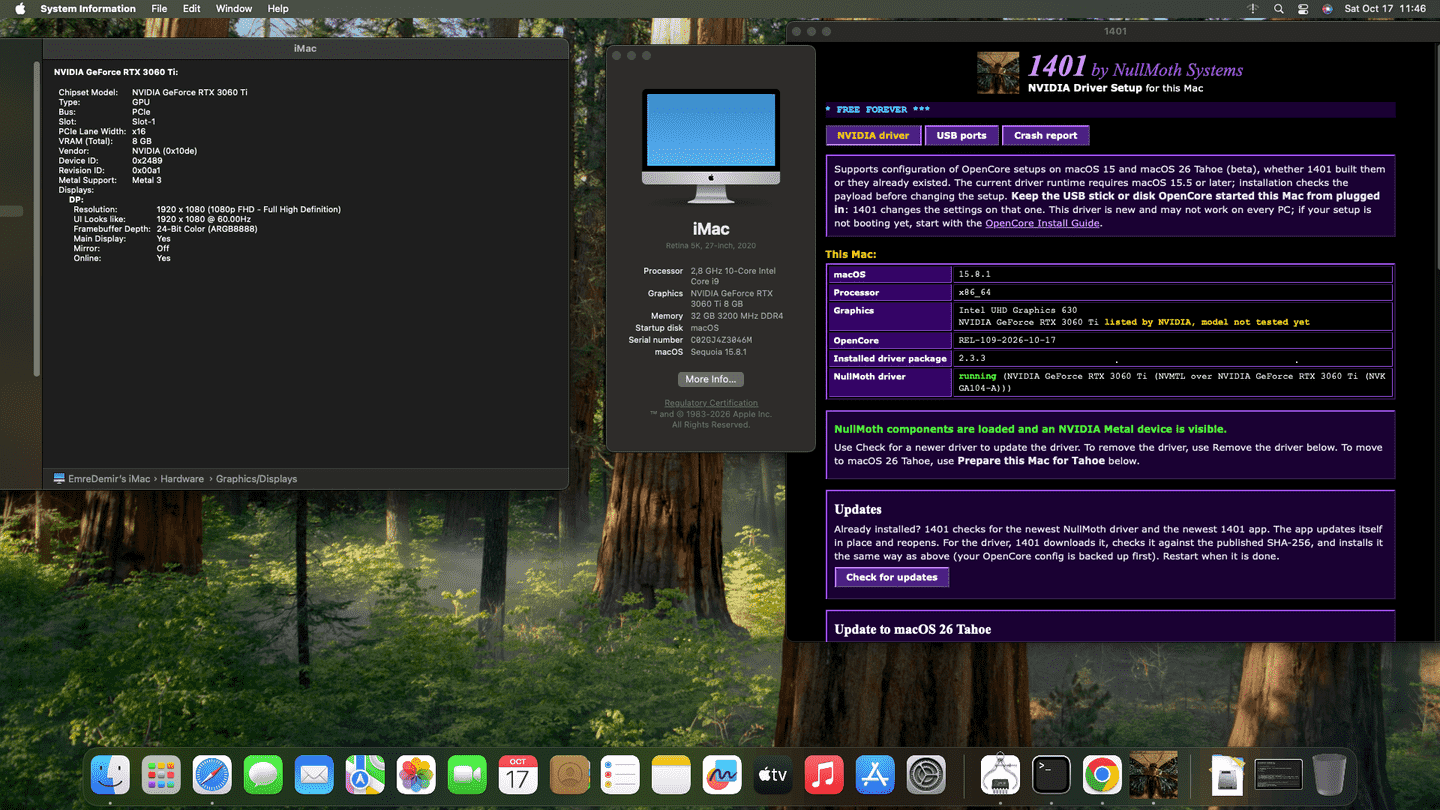Open Terminal from the Dock
1440x810 pixels.
[x=1051, y=775]
